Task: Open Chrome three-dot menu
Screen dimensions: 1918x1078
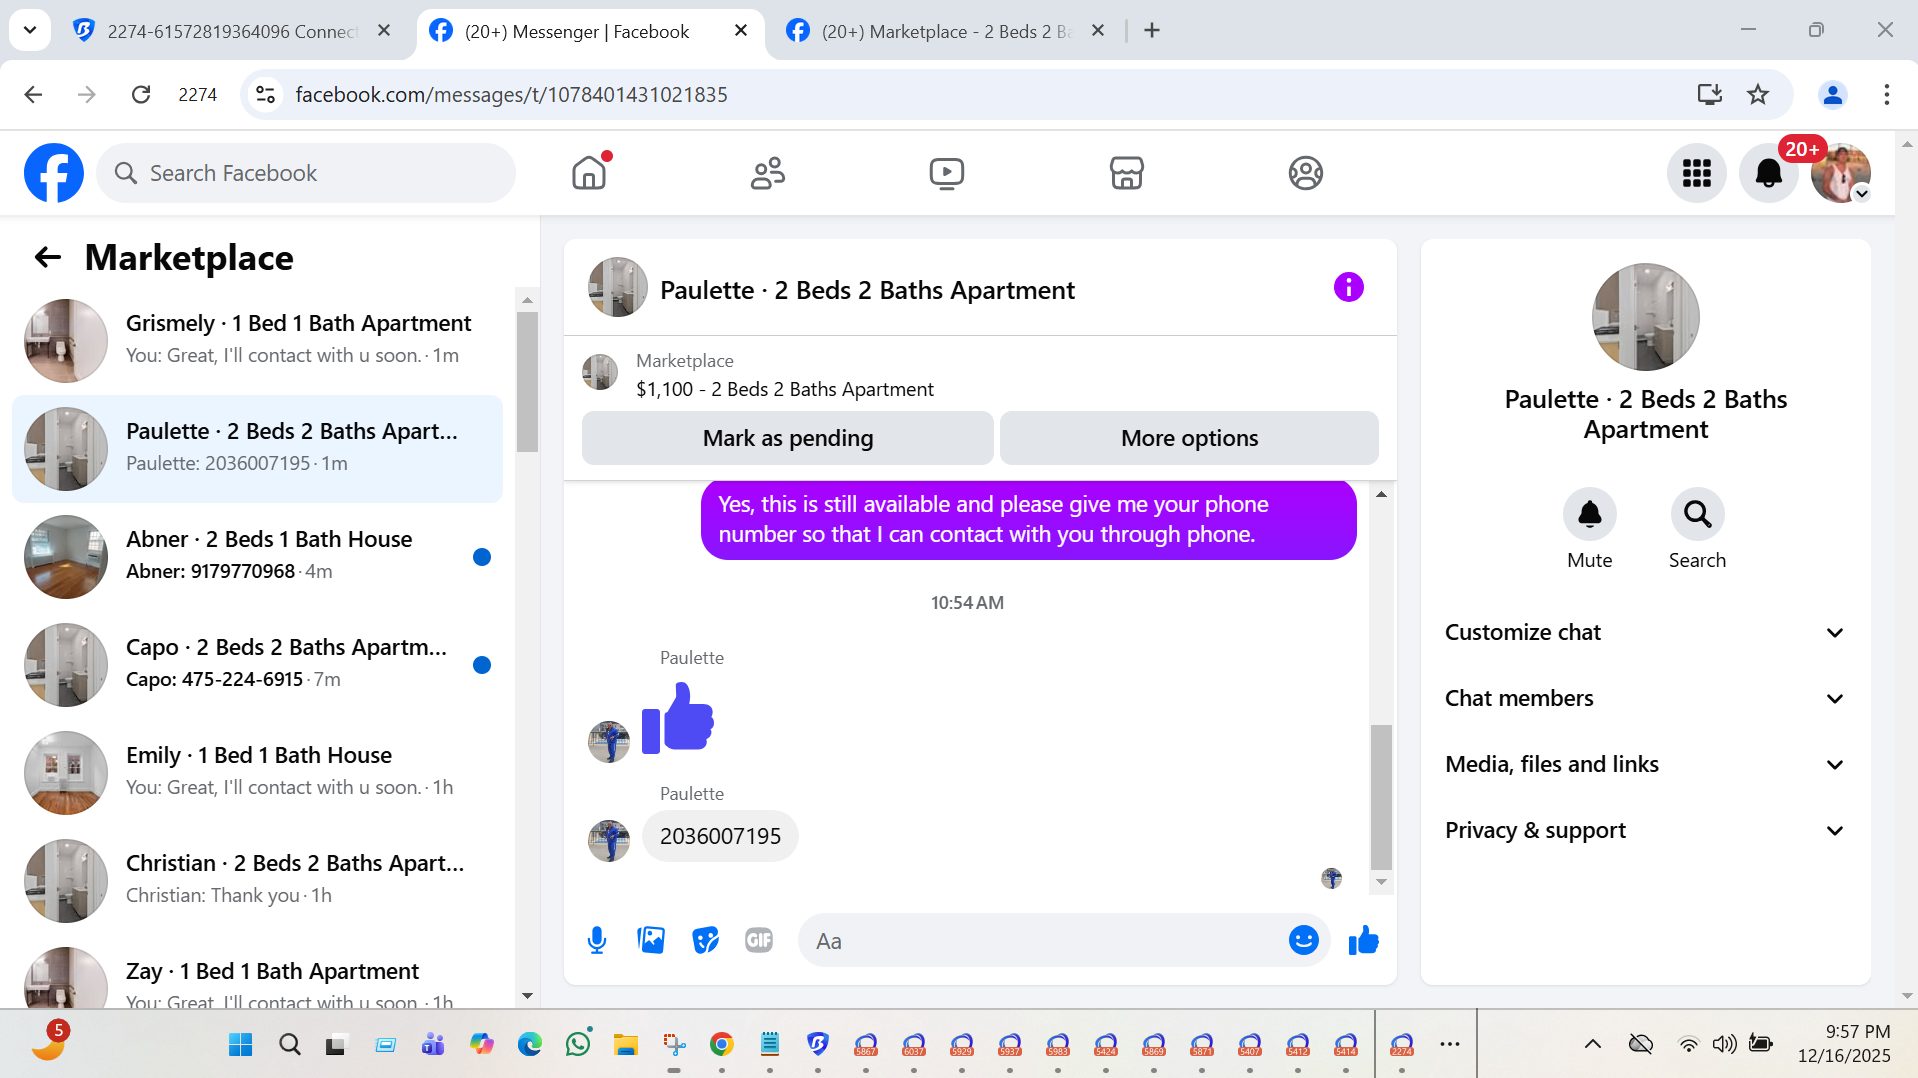Action: pos(1886,94)
